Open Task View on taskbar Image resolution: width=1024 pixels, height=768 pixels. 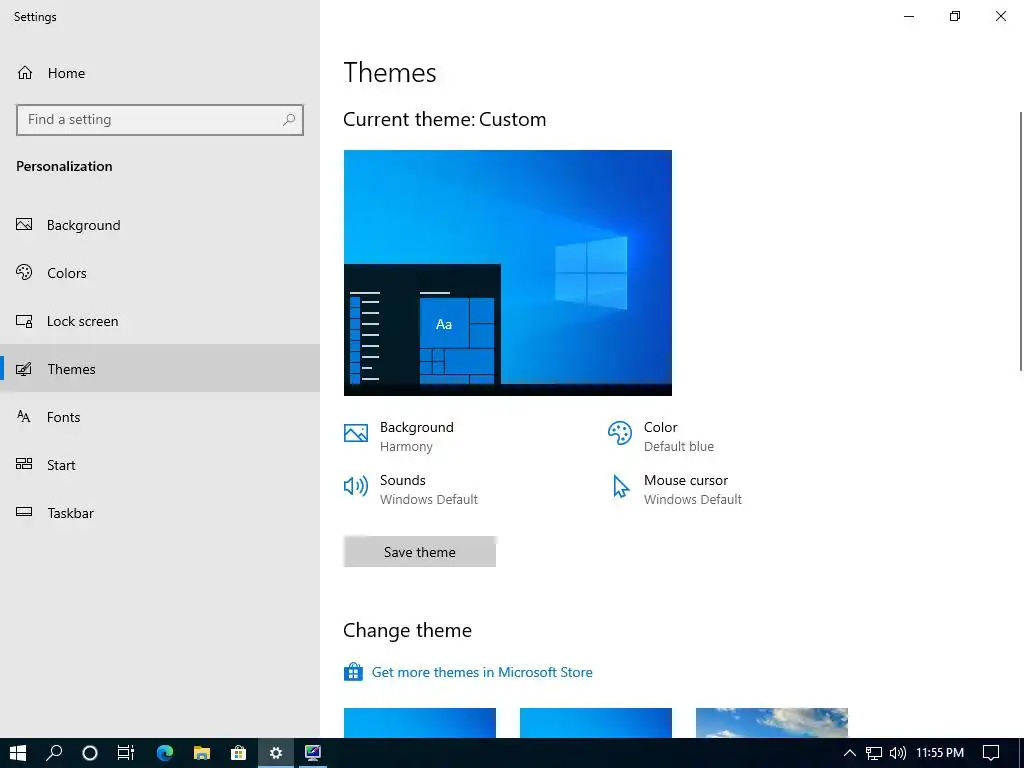click(126, 753)
